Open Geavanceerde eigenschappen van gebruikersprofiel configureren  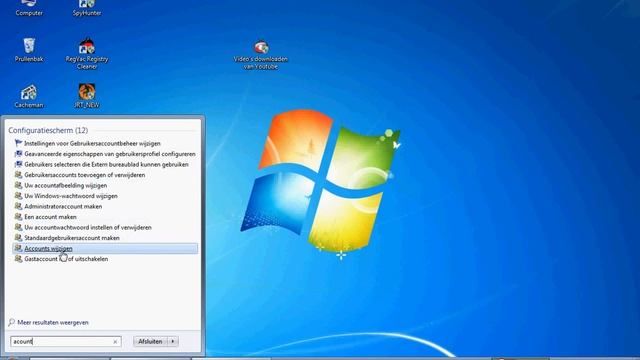pos(110,154)
